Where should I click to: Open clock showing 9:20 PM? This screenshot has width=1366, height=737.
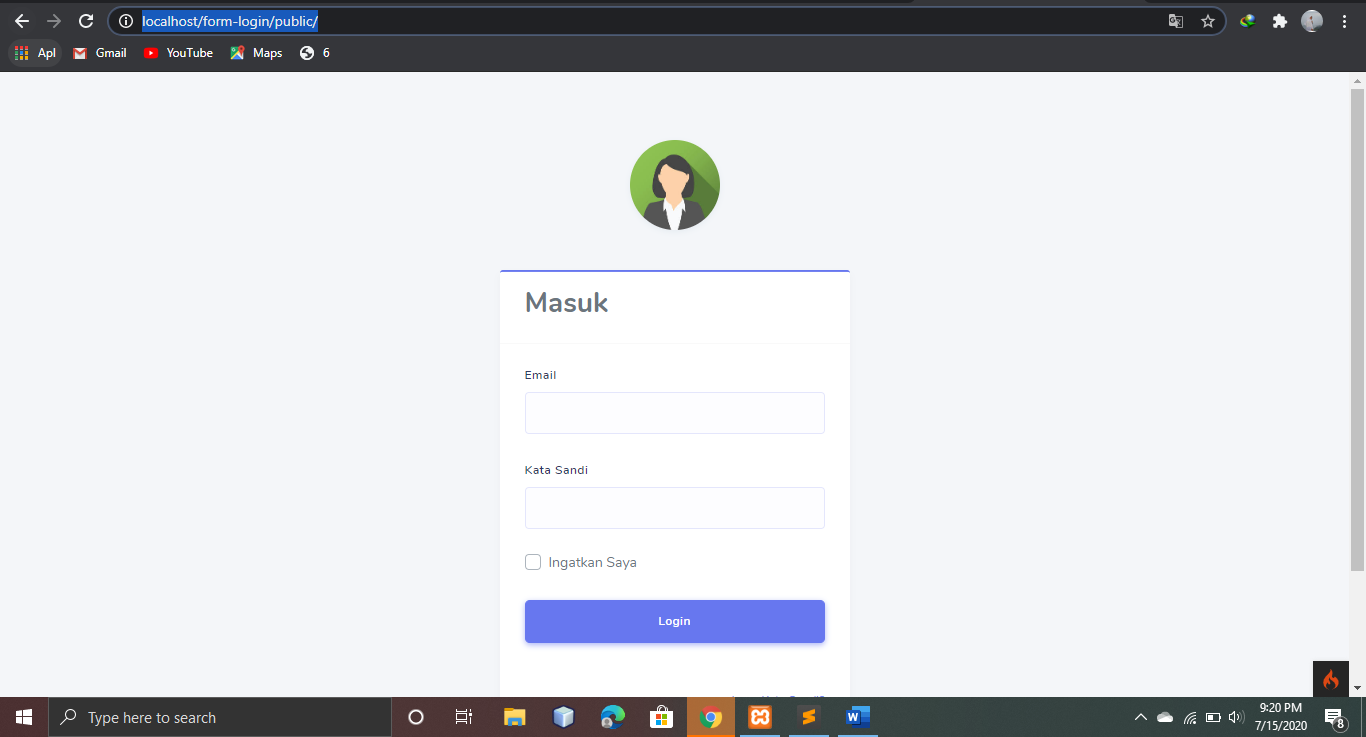(1281, 717)
